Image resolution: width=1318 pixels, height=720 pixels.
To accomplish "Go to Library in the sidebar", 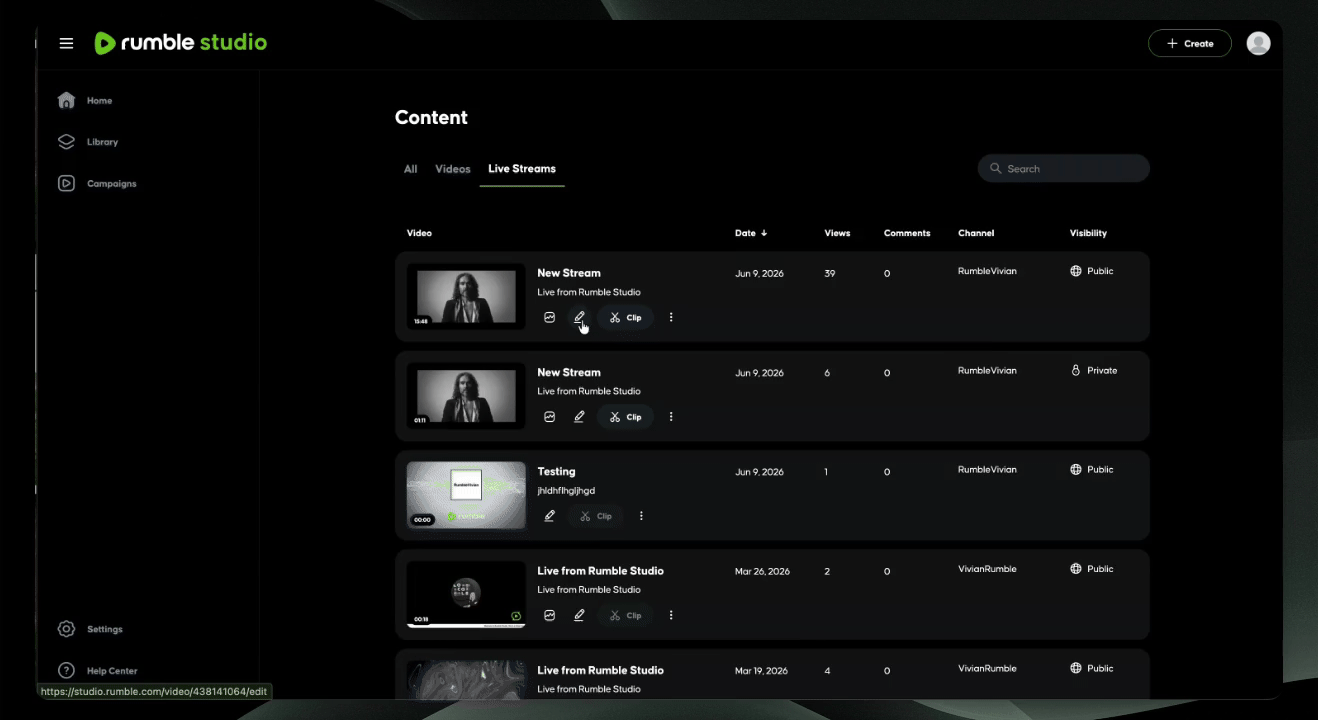I will pyautogui.click(x=89, y=142).
